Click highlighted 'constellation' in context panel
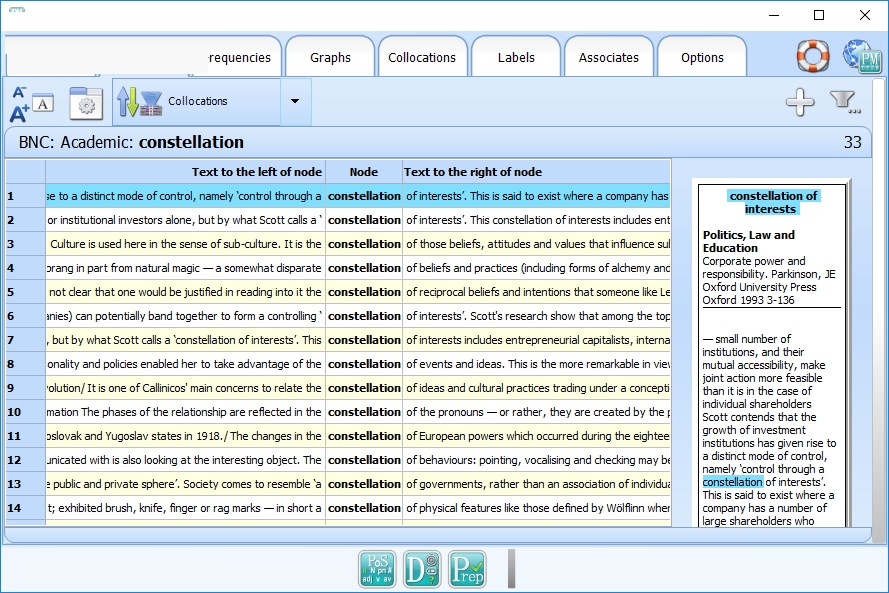The width and height of the screenshot is (889, 593). point(732,482)
